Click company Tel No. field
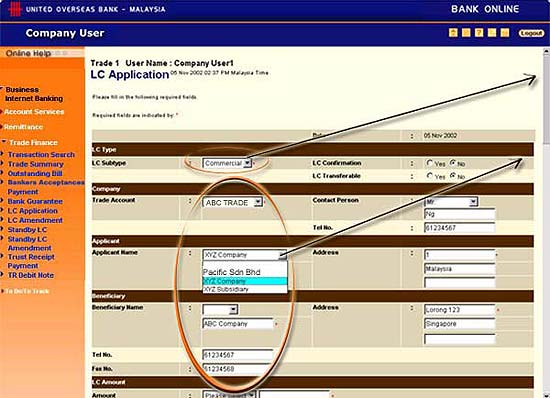Image resolution: width=550 pixels, height=398 pixels. (x=460, y=228)
